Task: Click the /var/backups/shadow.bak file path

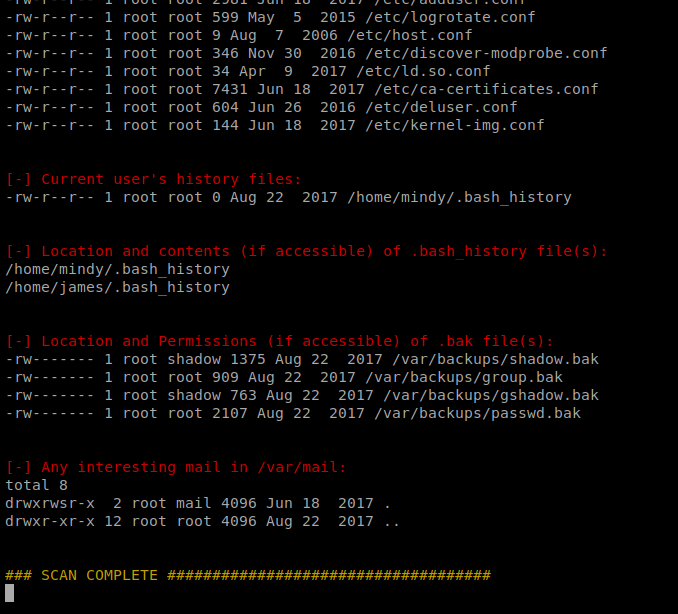Action: [496, 359]
